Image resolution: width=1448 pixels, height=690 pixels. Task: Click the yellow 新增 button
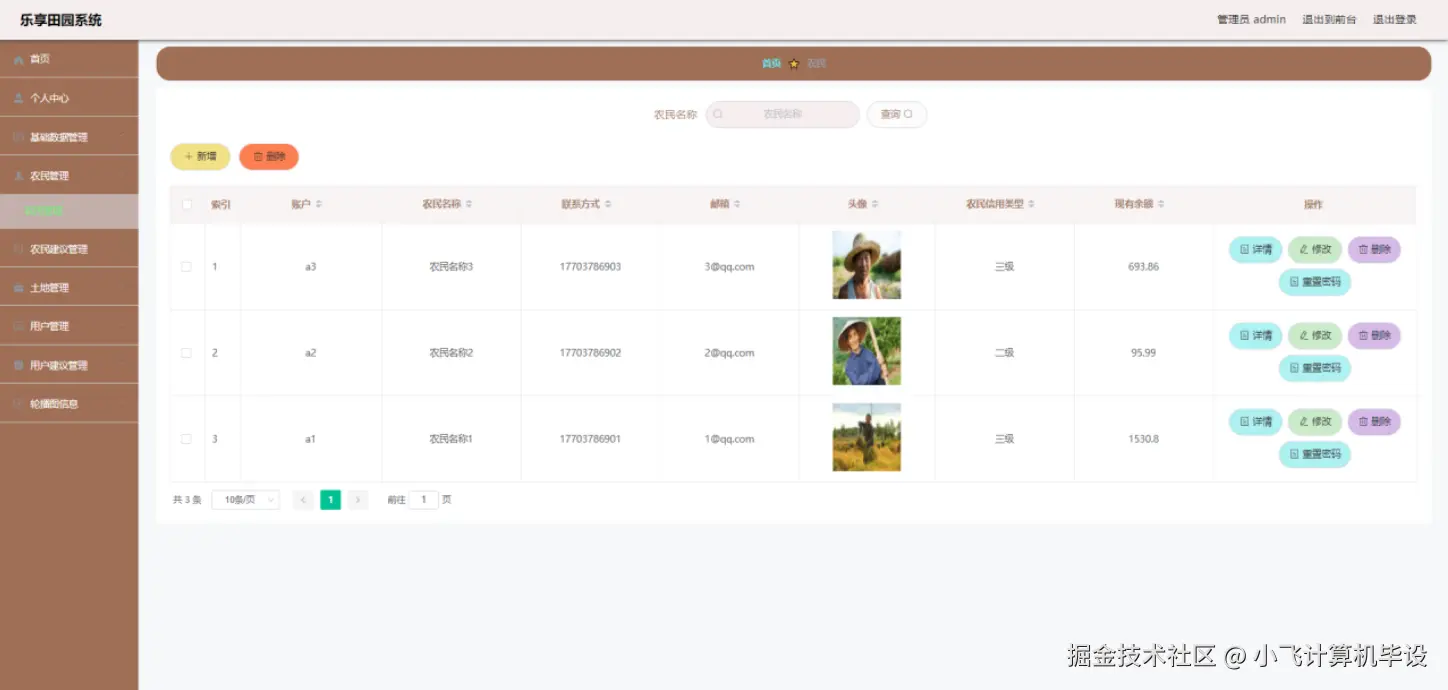(200, 157)
